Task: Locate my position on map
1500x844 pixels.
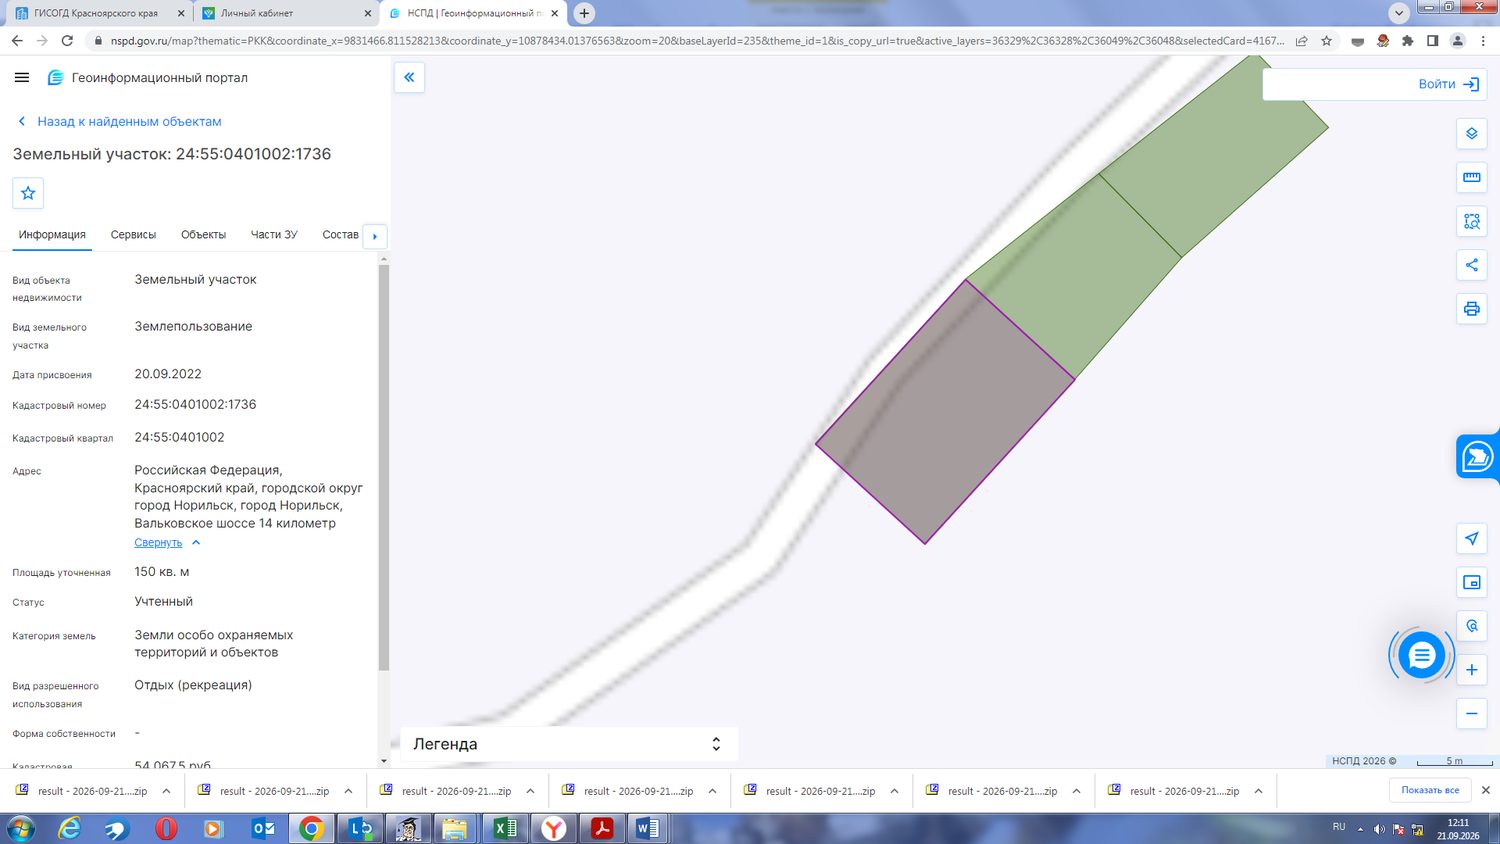Action: [x=1472, y=538]
